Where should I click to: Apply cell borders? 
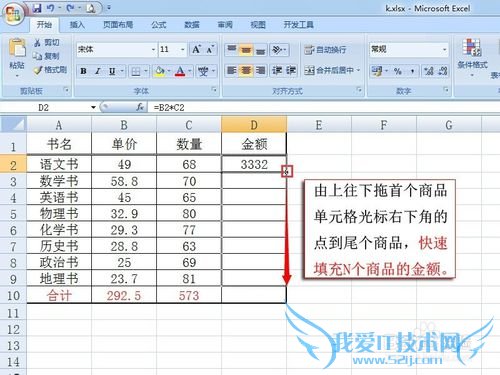click(x=136, y=71)
